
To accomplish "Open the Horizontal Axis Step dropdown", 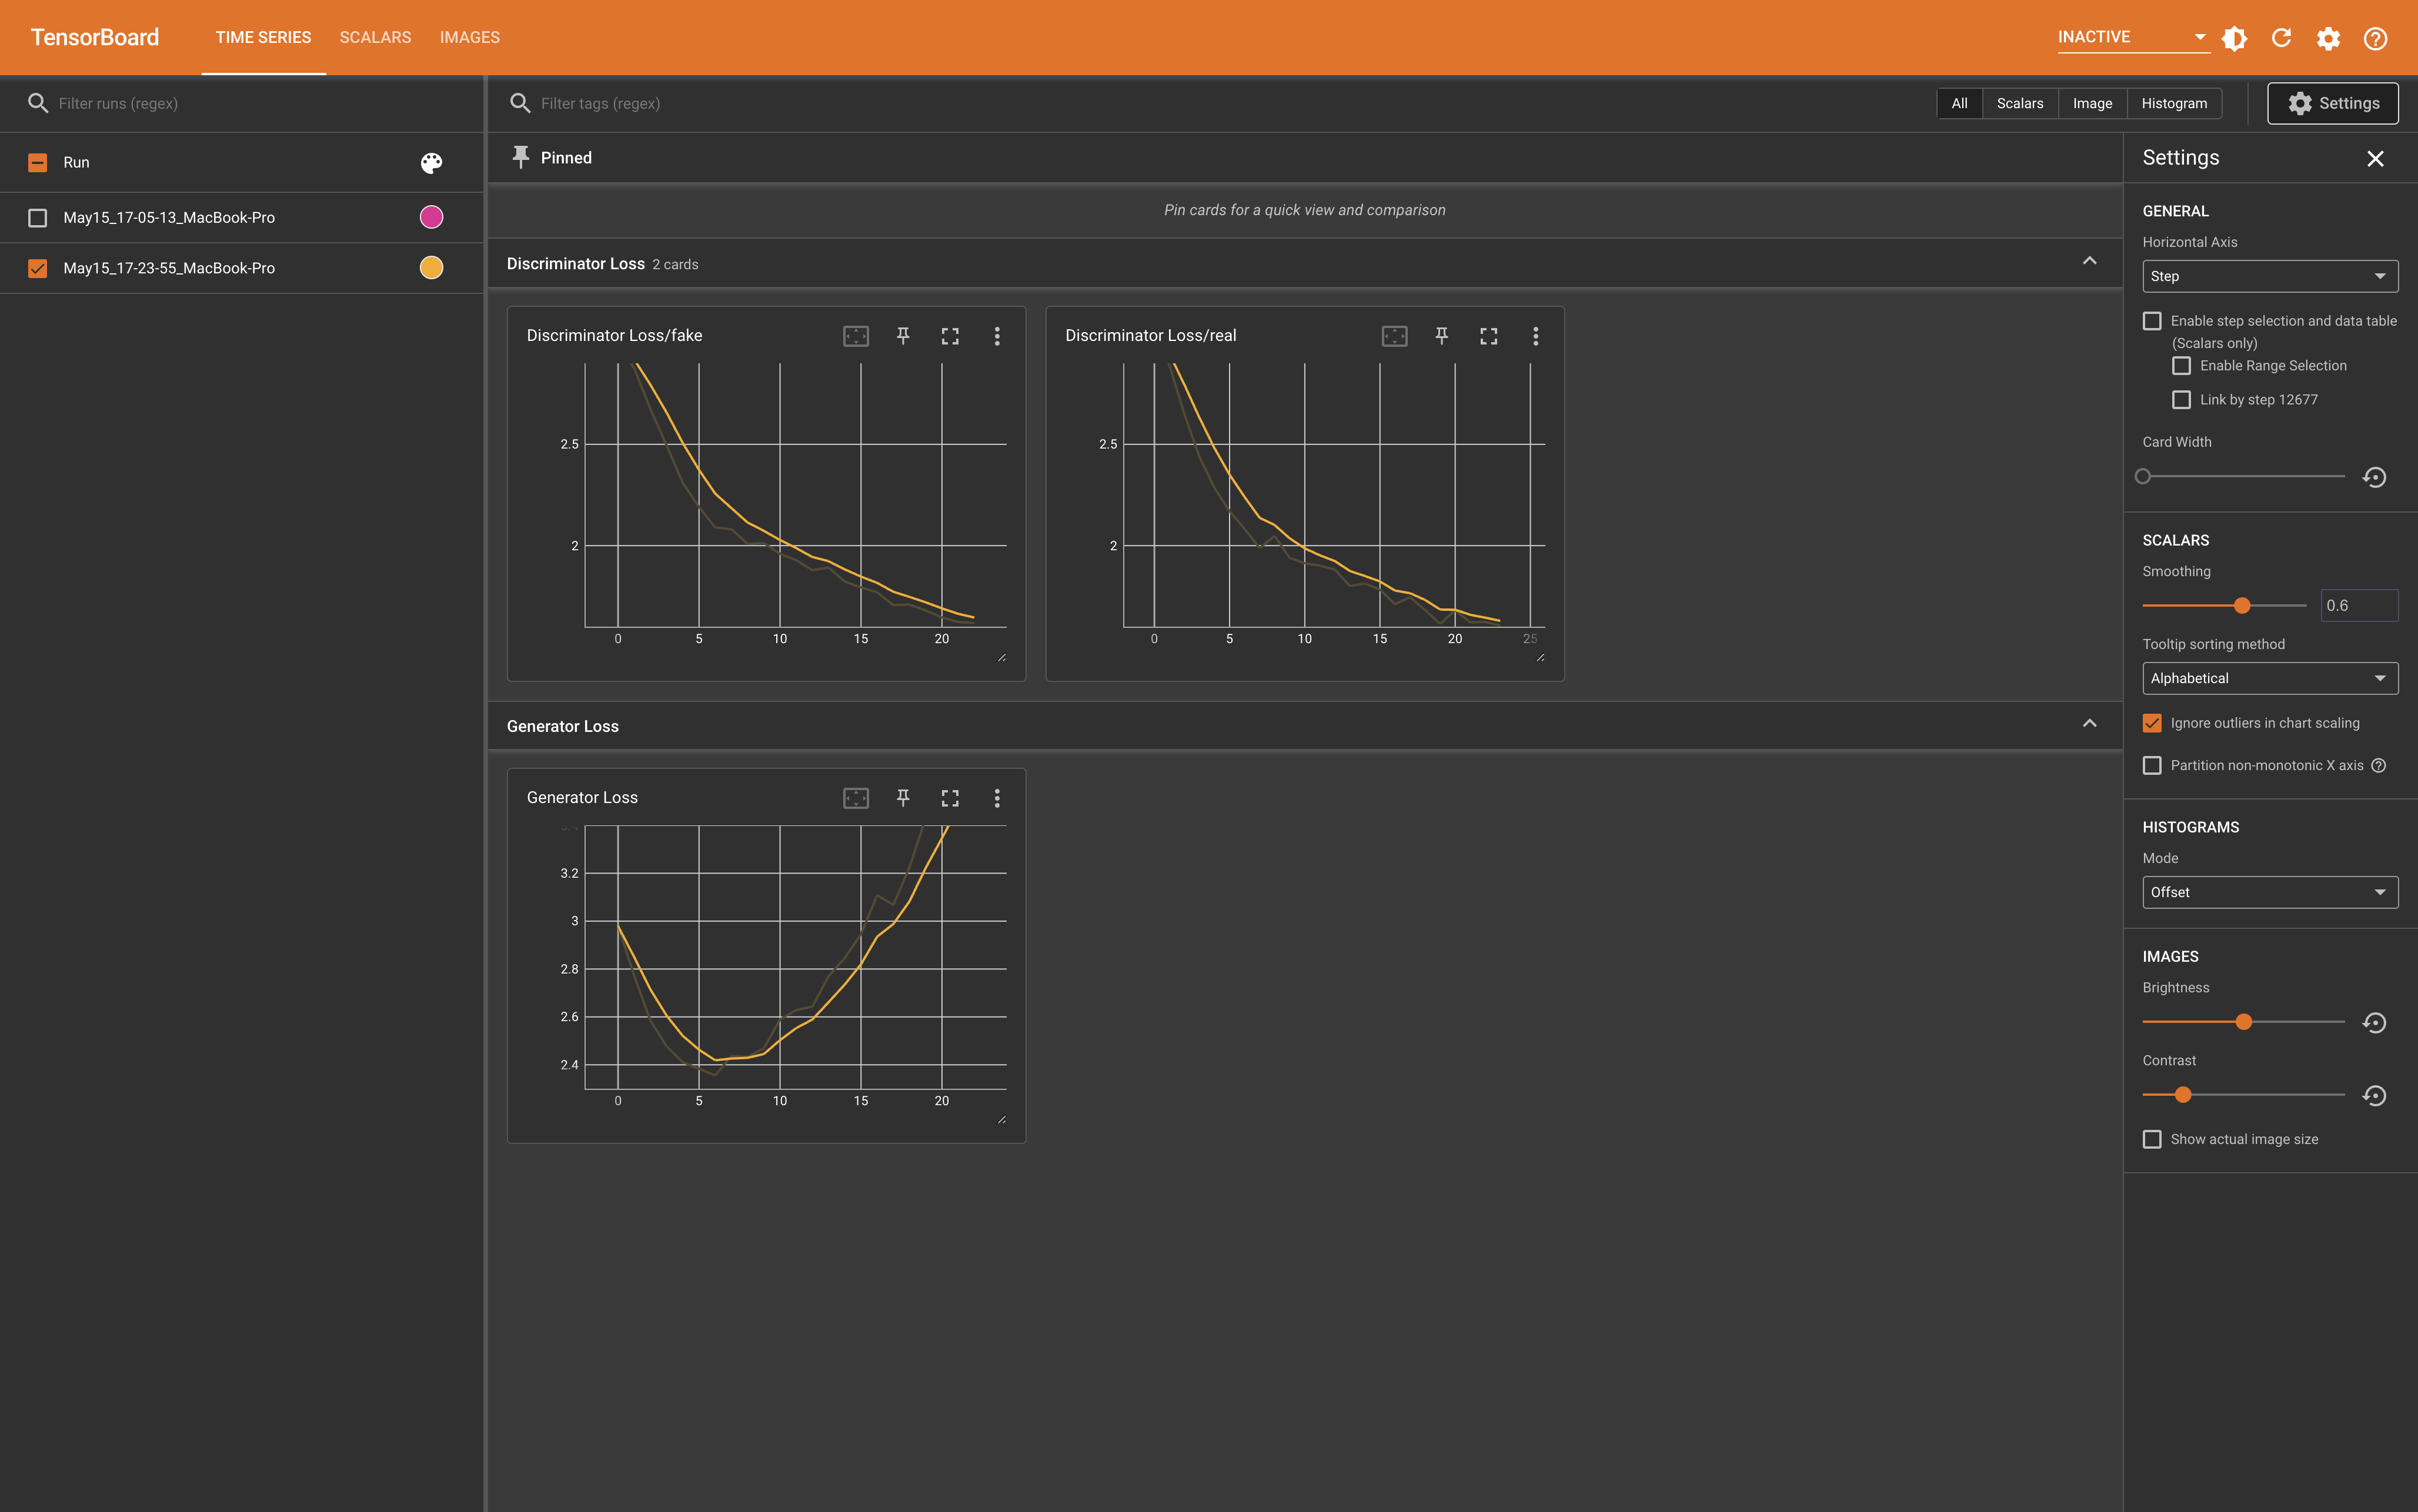I will coord(2269,277).
